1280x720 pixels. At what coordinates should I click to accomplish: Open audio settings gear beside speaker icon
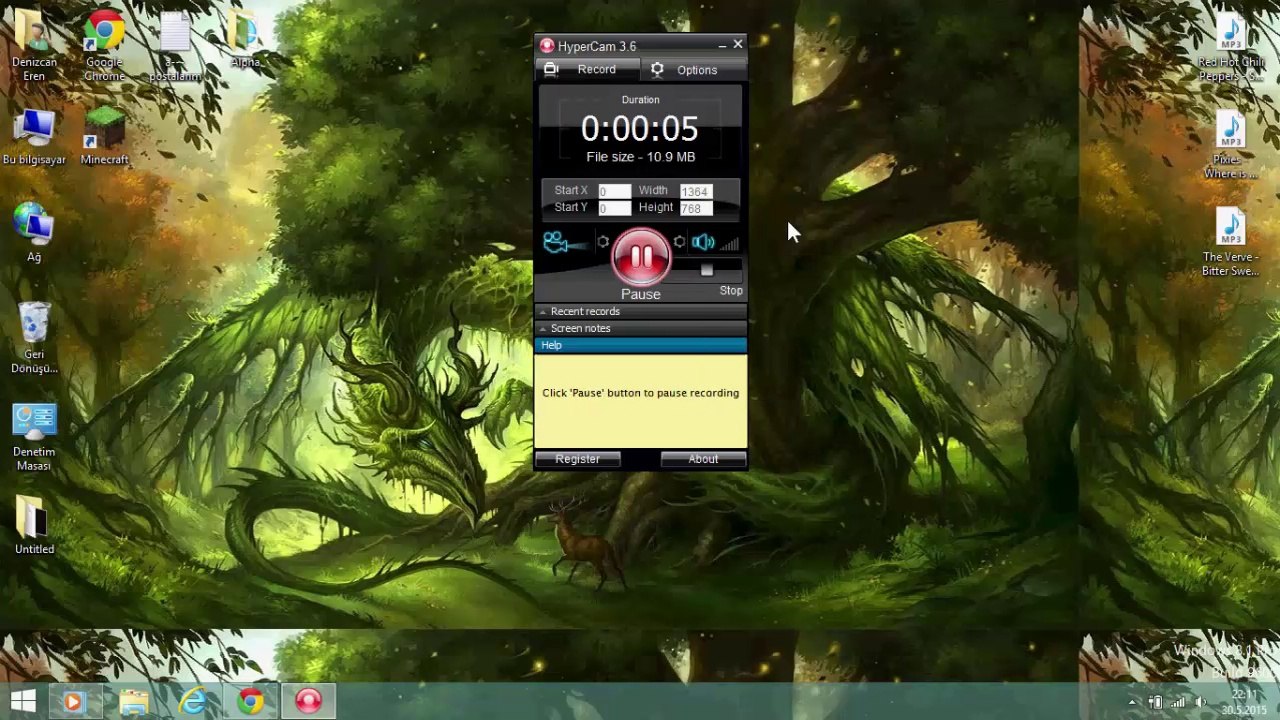[679, 242]
